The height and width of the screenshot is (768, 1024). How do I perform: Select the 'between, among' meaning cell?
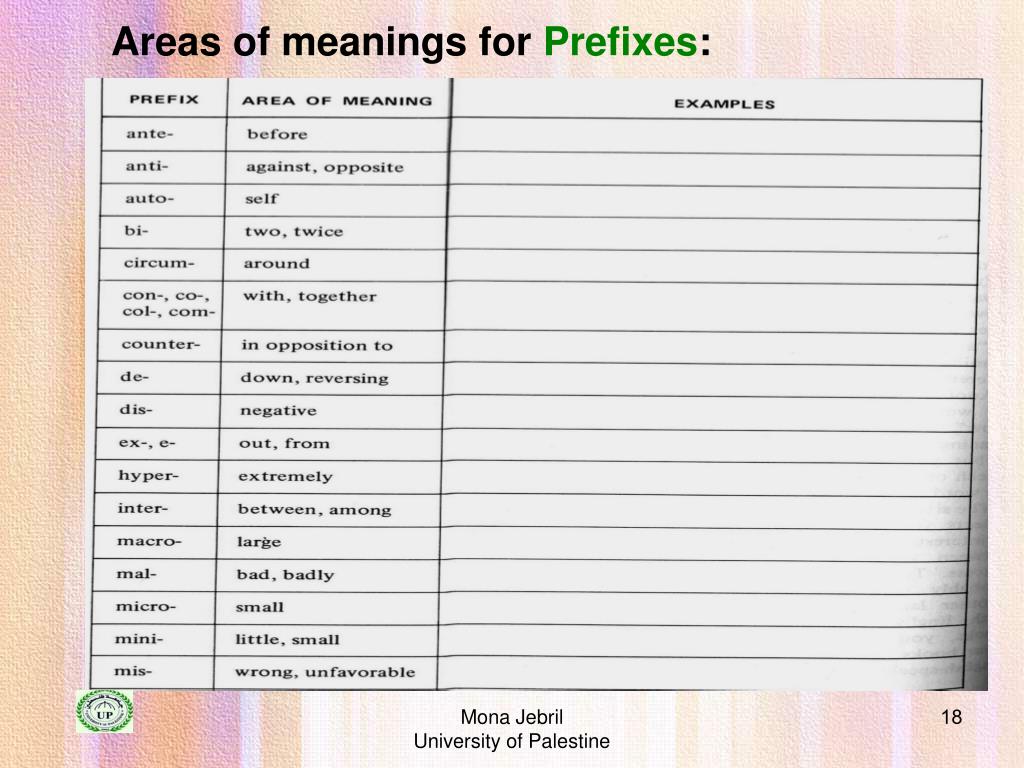328,509
